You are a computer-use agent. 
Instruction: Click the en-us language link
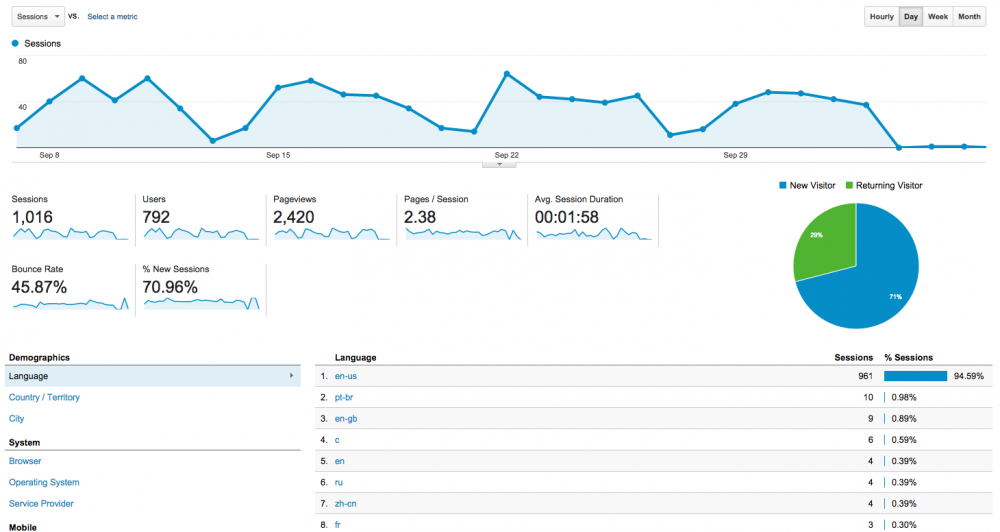(x=346, y=376)
